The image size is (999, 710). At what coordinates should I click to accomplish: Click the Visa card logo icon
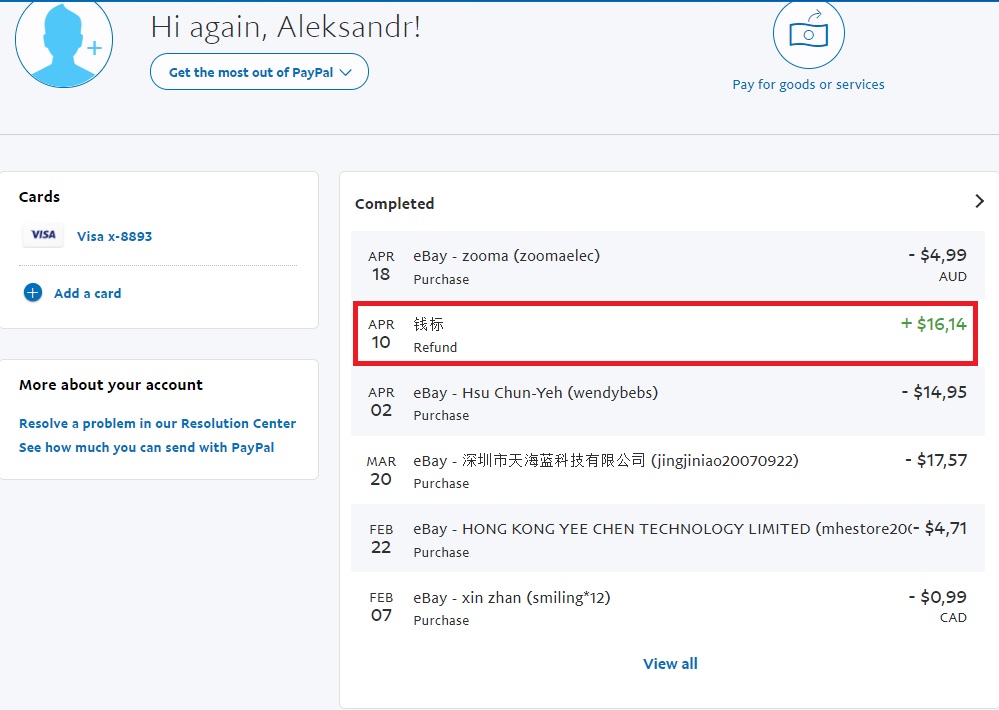(x=43, y=235)
